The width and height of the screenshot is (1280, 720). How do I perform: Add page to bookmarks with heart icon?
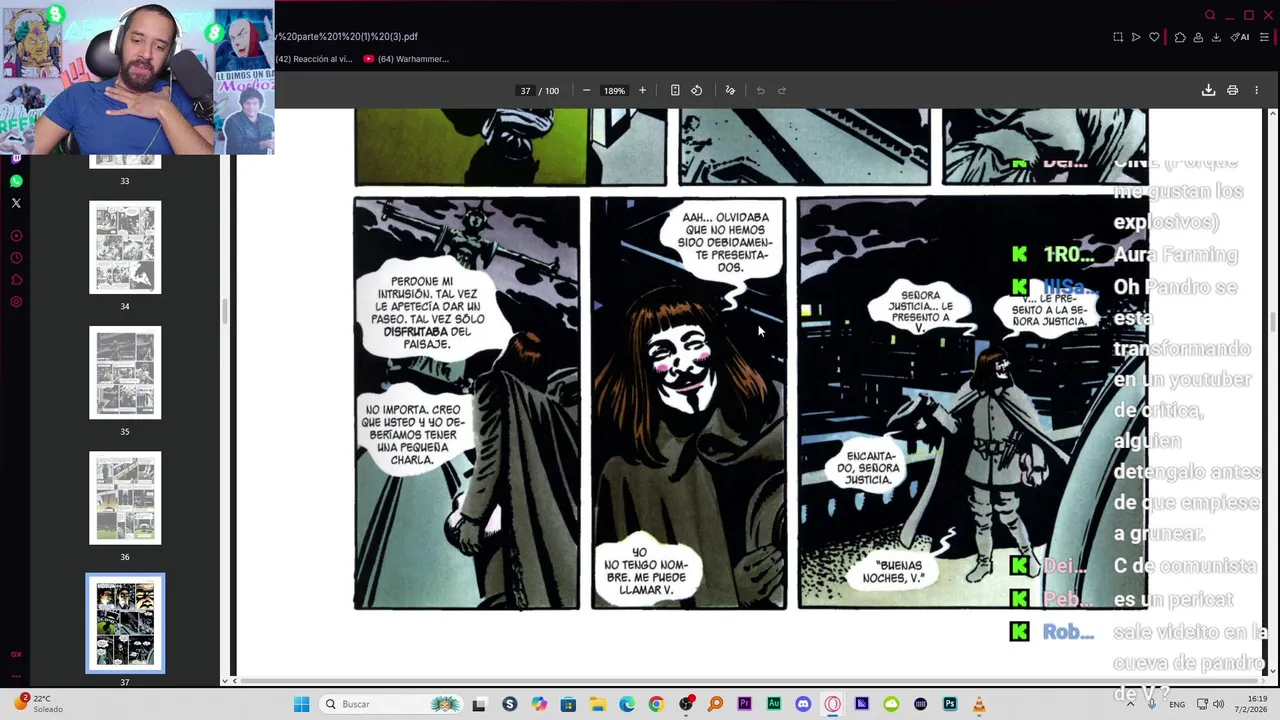point(1154,37)
